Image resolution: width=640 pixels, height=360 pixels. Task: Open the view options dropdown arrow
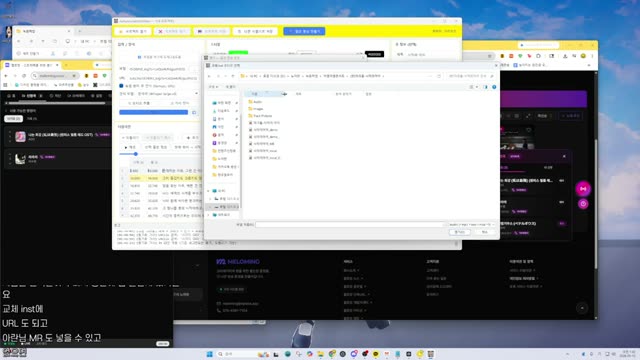(477, 87)
